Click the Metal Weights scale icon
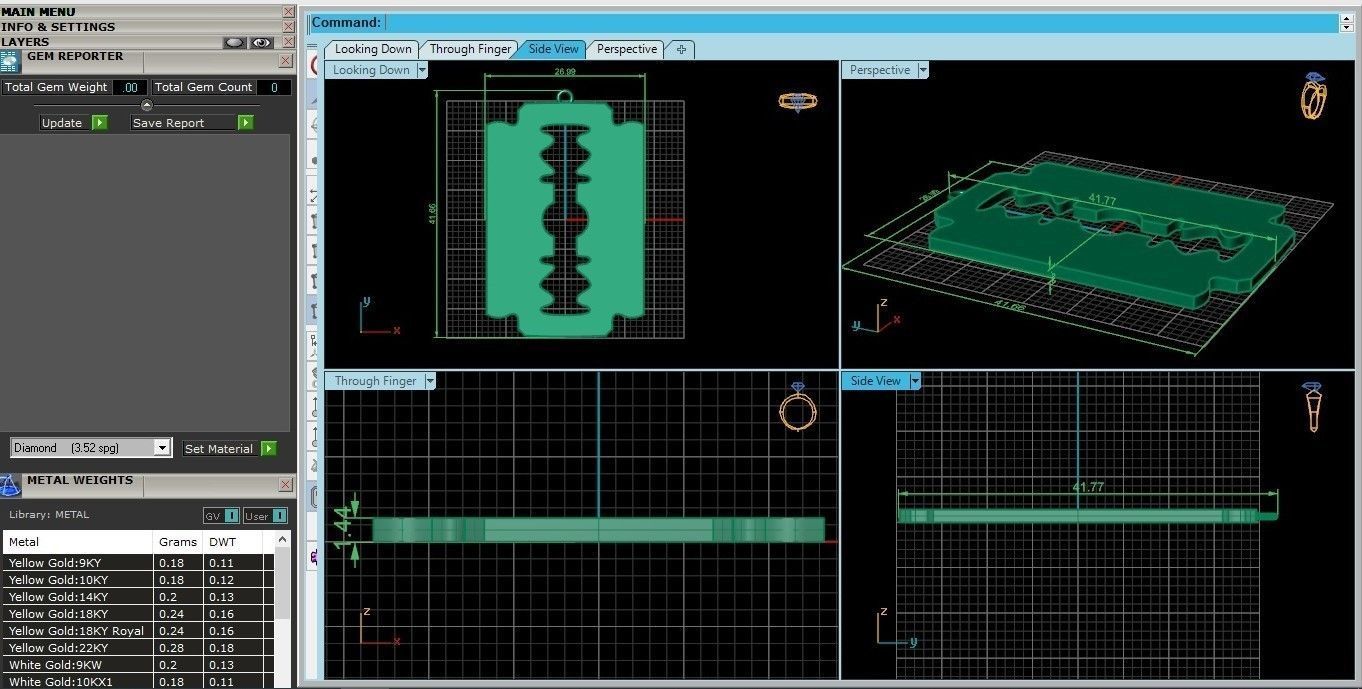Image resolution: width=1362 pixels, height=689 pixels. coord(9,485)
